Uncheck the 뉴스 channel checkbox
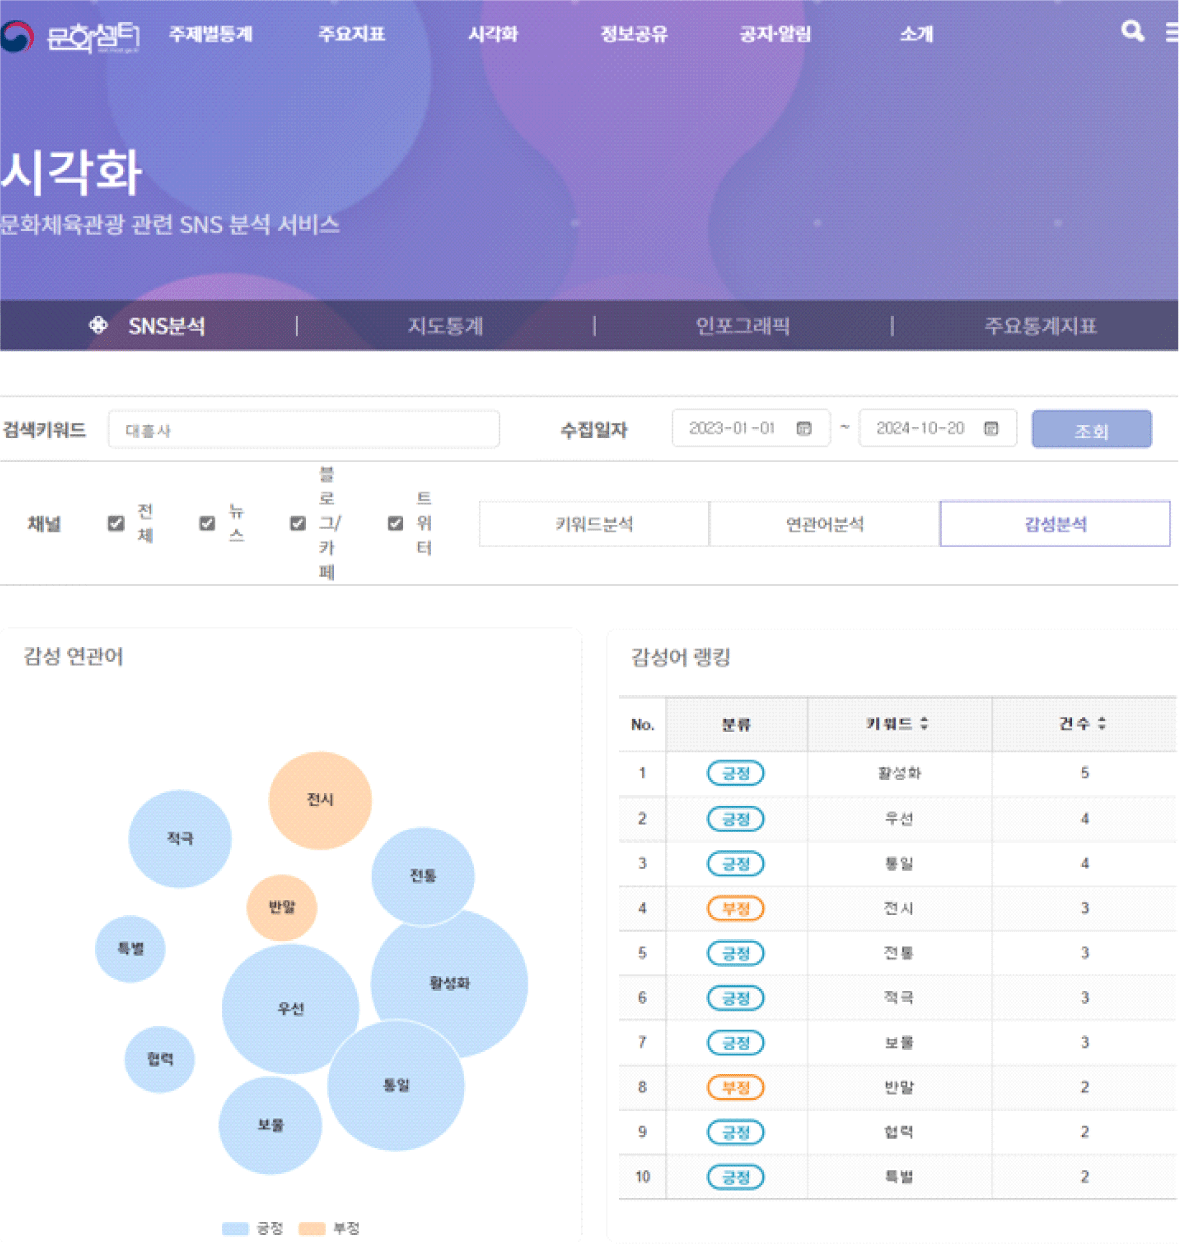The height and width of the screenshot is (1245, 1179). 207,523
